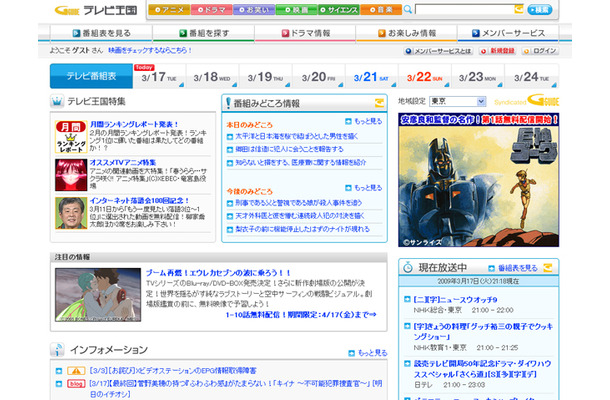
Task: Click もっと見る in インフォメーション section
Action: pyautogui.click(x=368, y=353)
